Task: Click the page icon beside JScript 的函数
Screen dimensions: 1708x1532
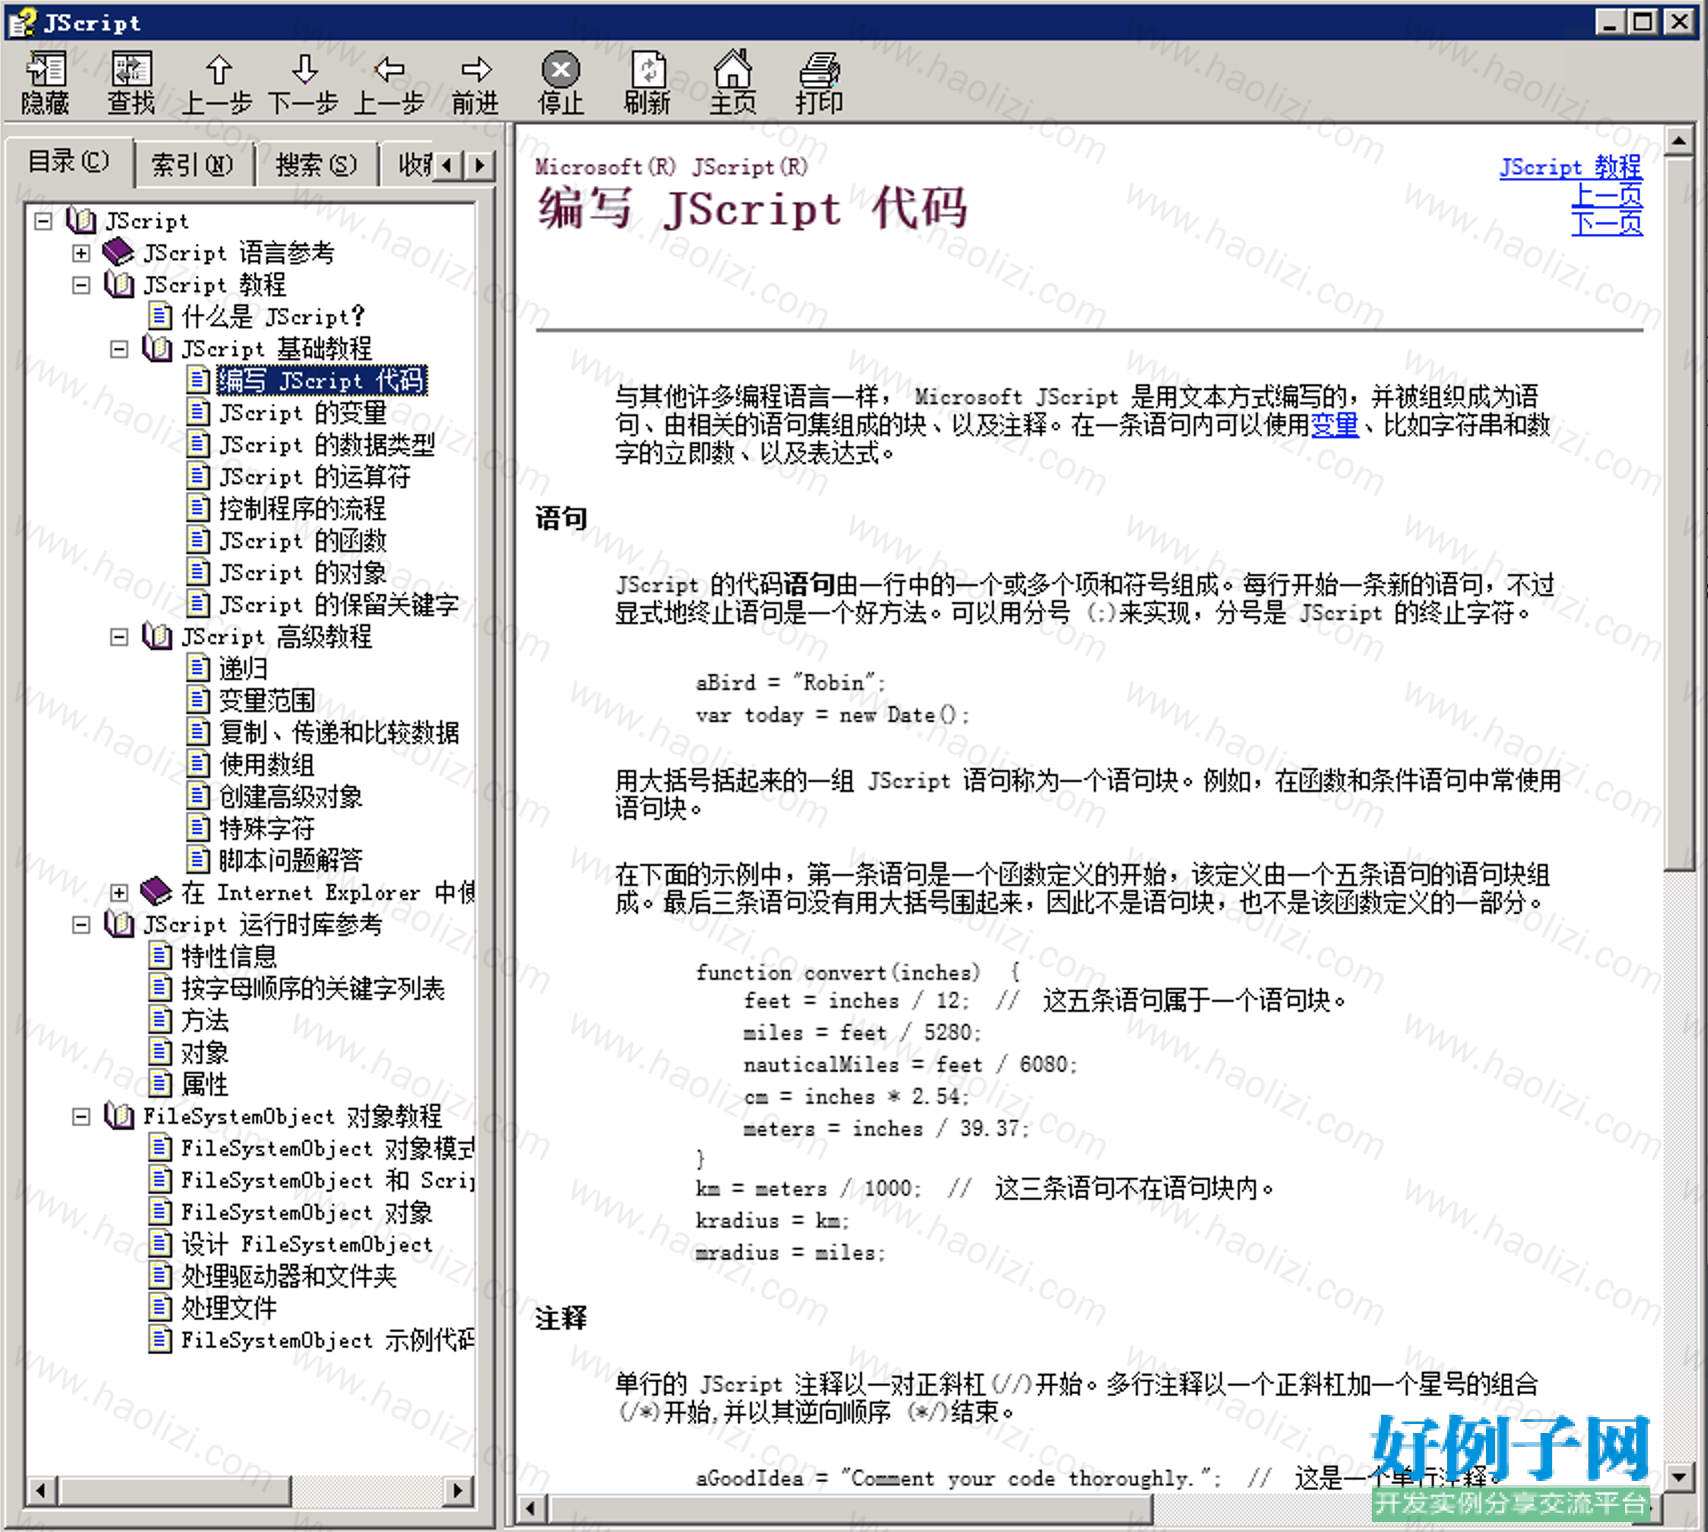Action: [198, 540]
